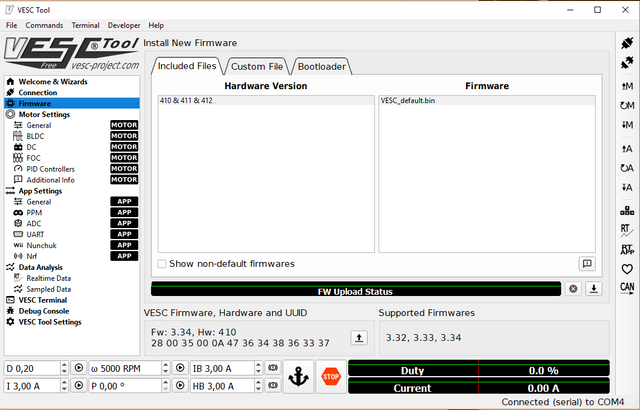Write motor configuration (down-arrow M icon)
The width and height of the screenshot is (640, 410).
coord(627,125)
